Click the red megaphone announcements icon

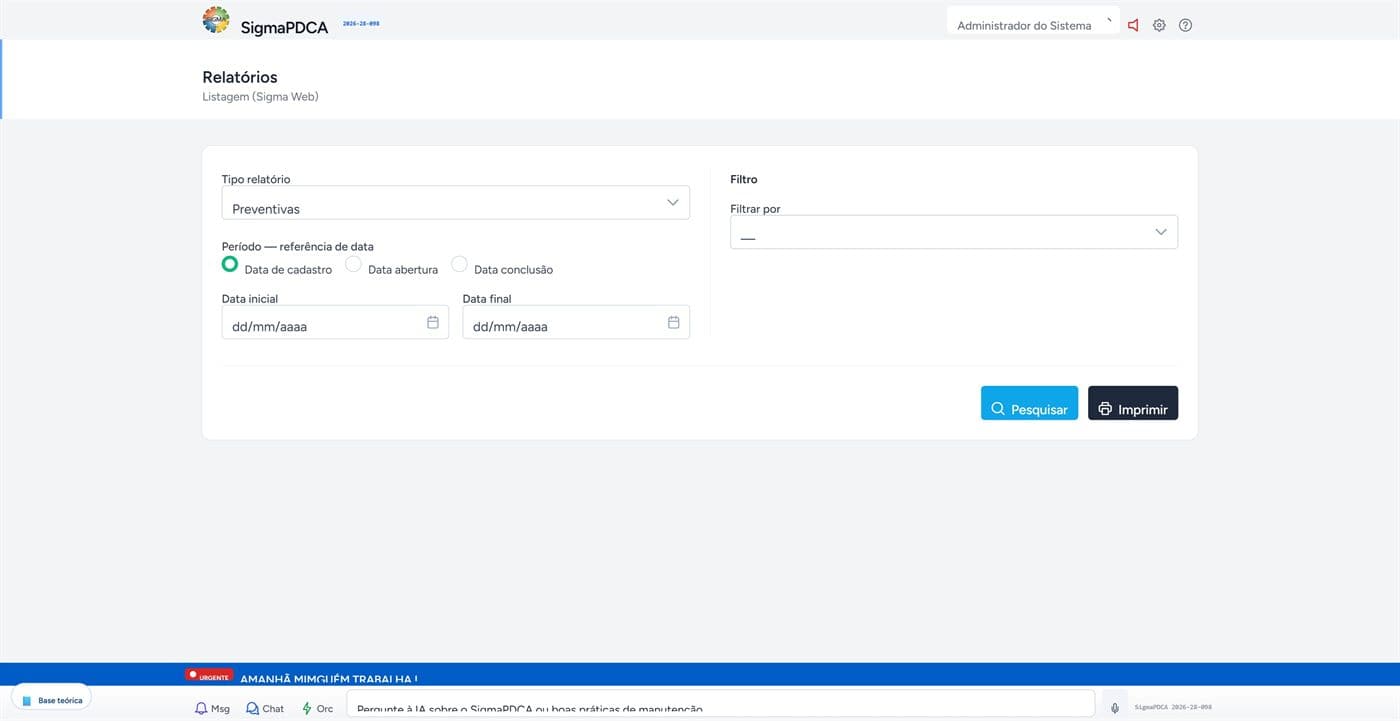pyautogui.click(x=1133, y=25)
